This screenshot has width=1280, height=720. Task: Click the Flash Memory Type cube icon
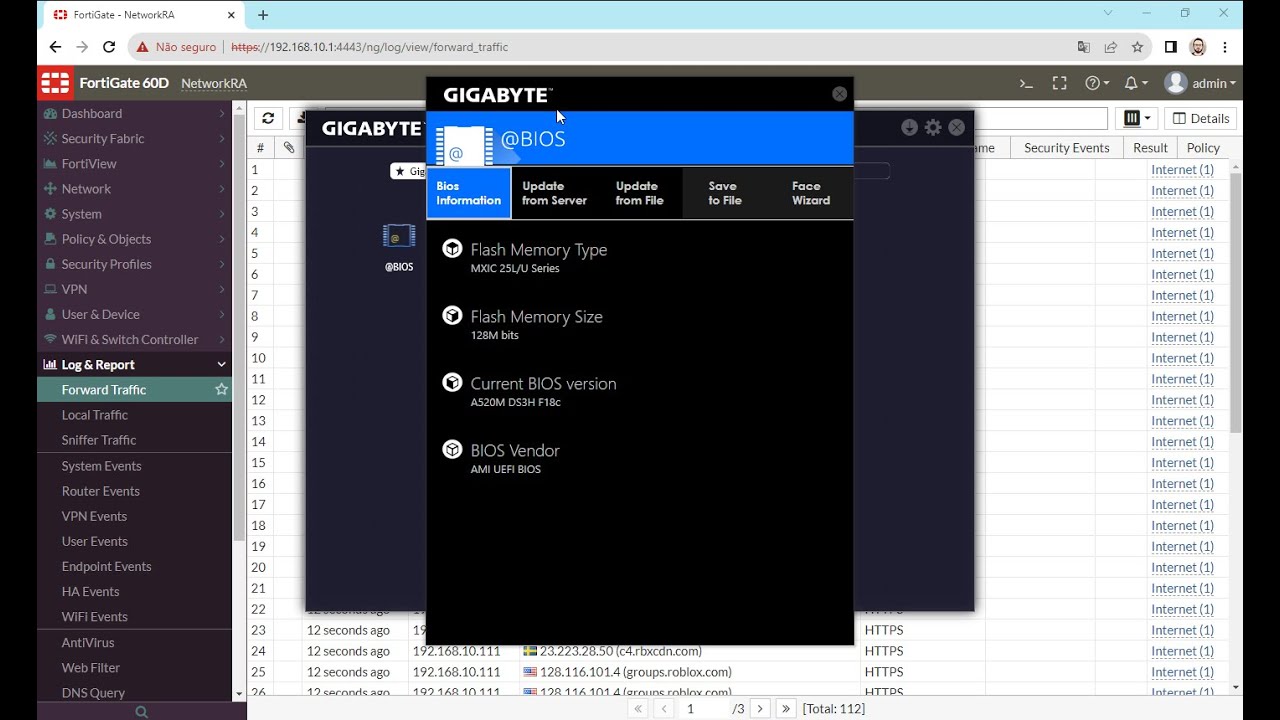[x=452, y=249]
